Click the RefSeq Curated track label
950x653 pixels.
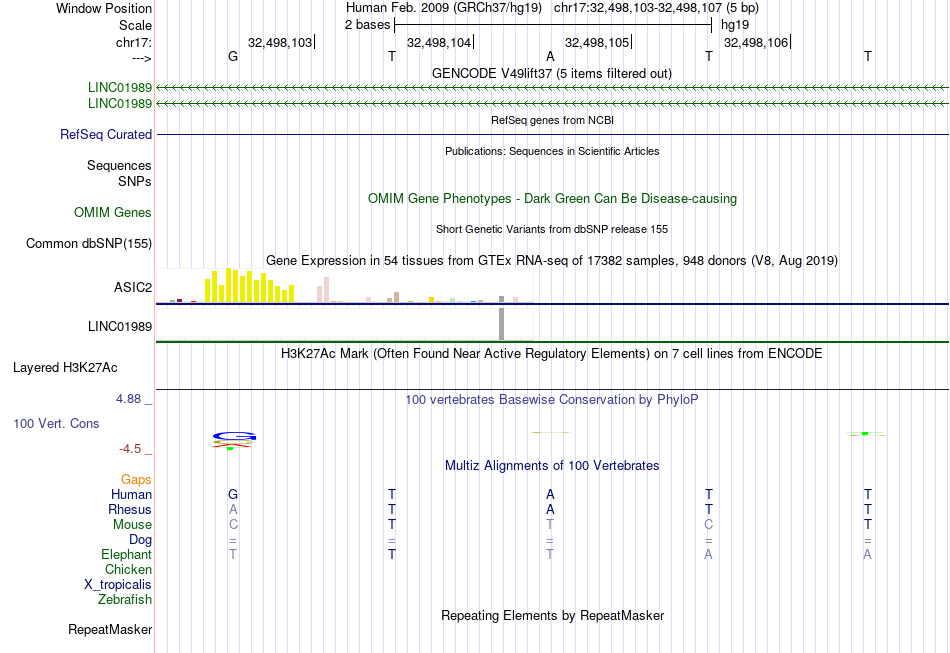point(106,134)
